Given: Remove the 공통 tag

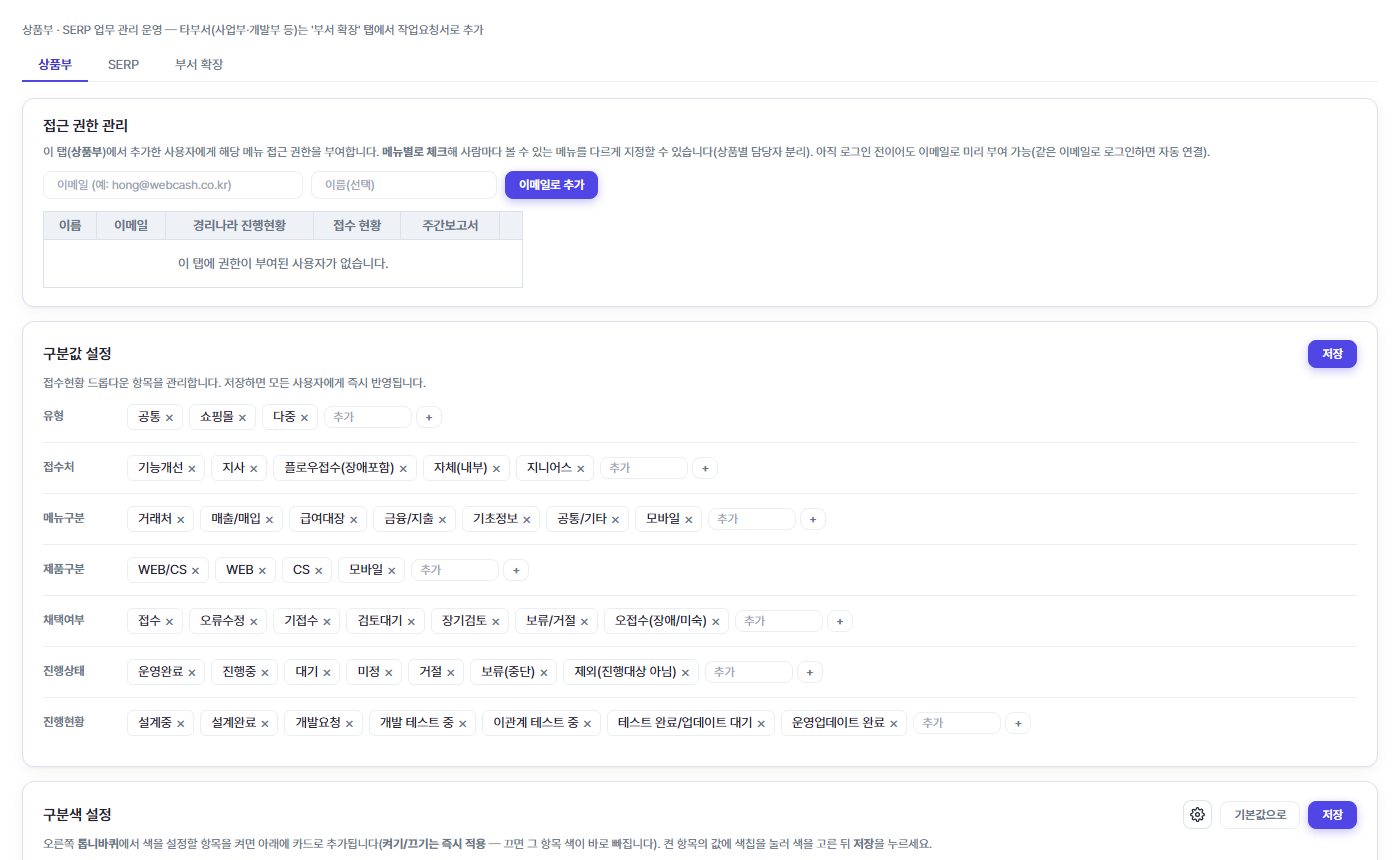Looking at the screenshot, I should 169,417.
